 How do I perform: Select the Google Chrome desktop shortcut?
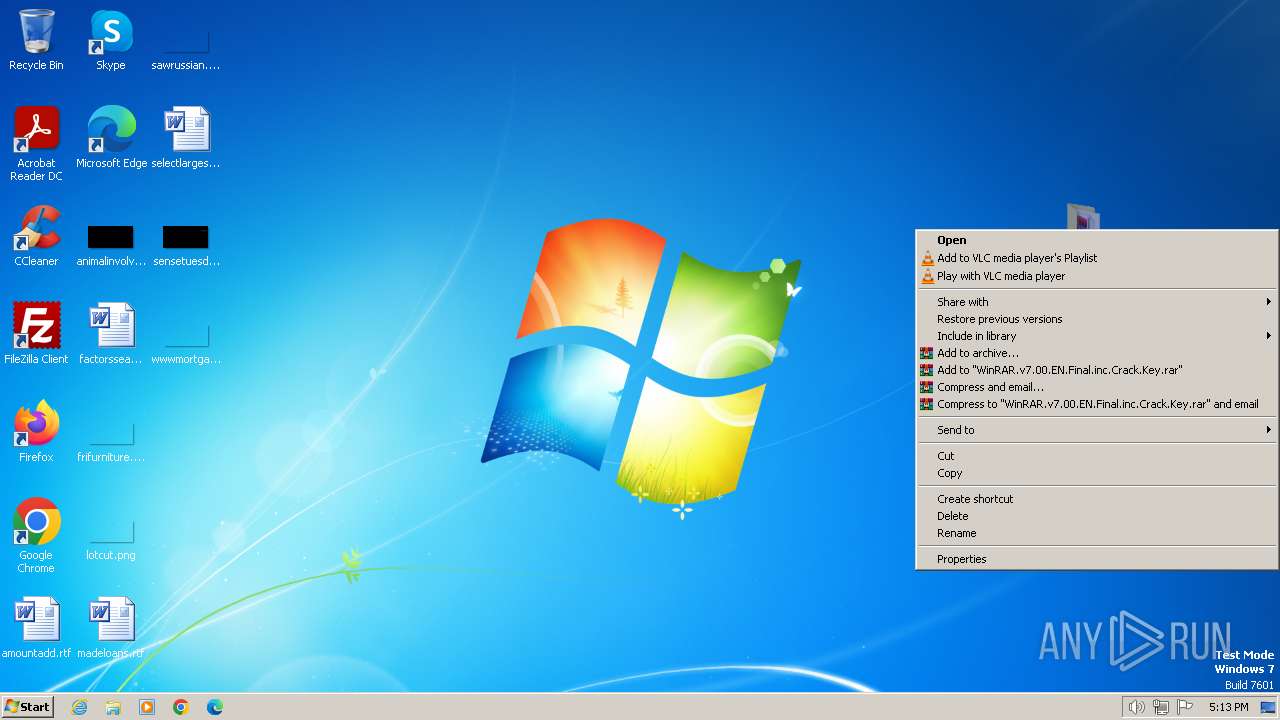click(36, 536)
